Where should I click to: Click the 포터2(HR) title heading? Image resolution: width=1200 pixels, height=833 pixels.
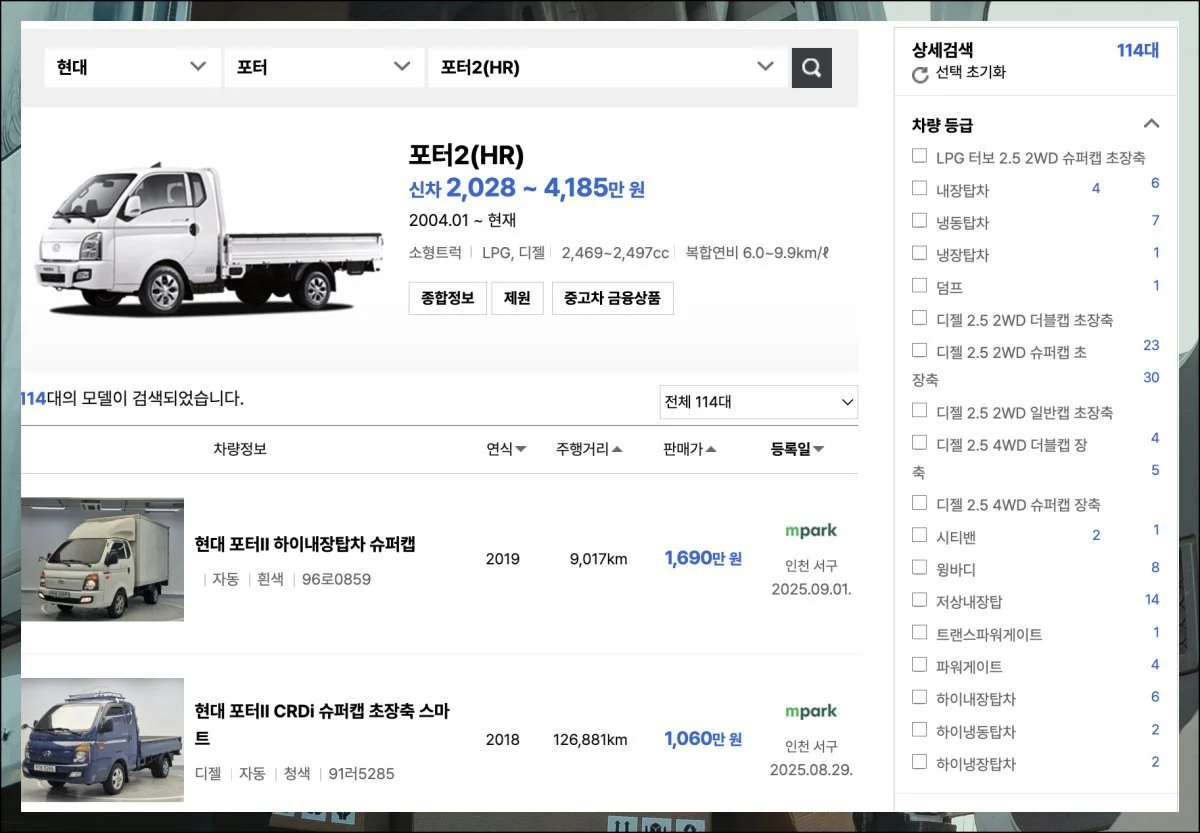click(466, 155)
